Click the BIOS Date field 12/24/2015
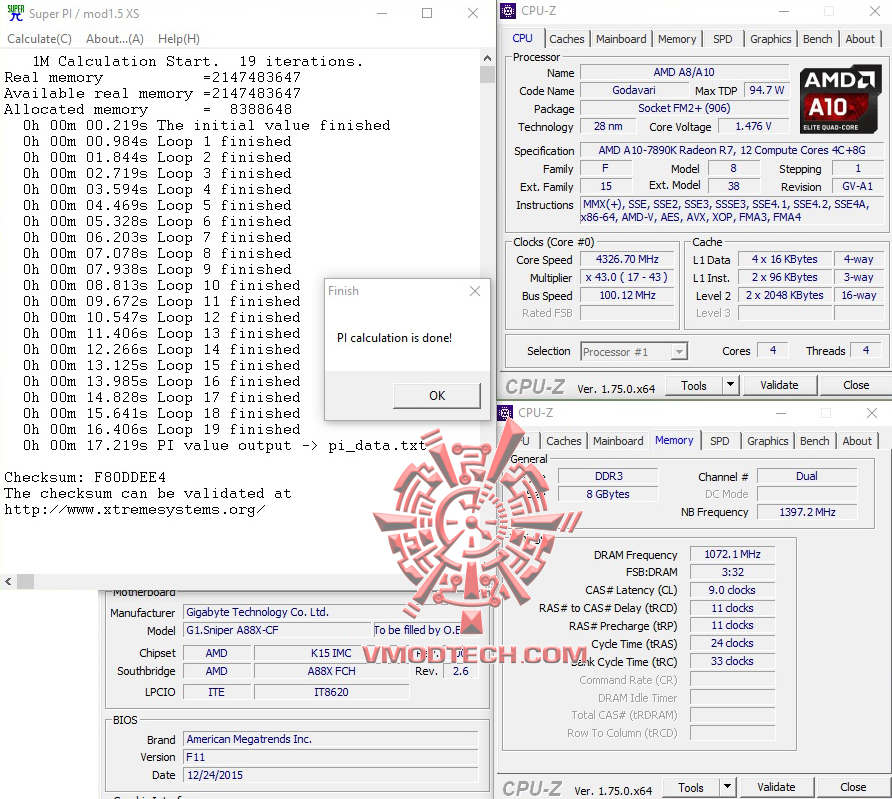This screenshot has height=799, width=892. pyautogui.click(x=331, y=775)
